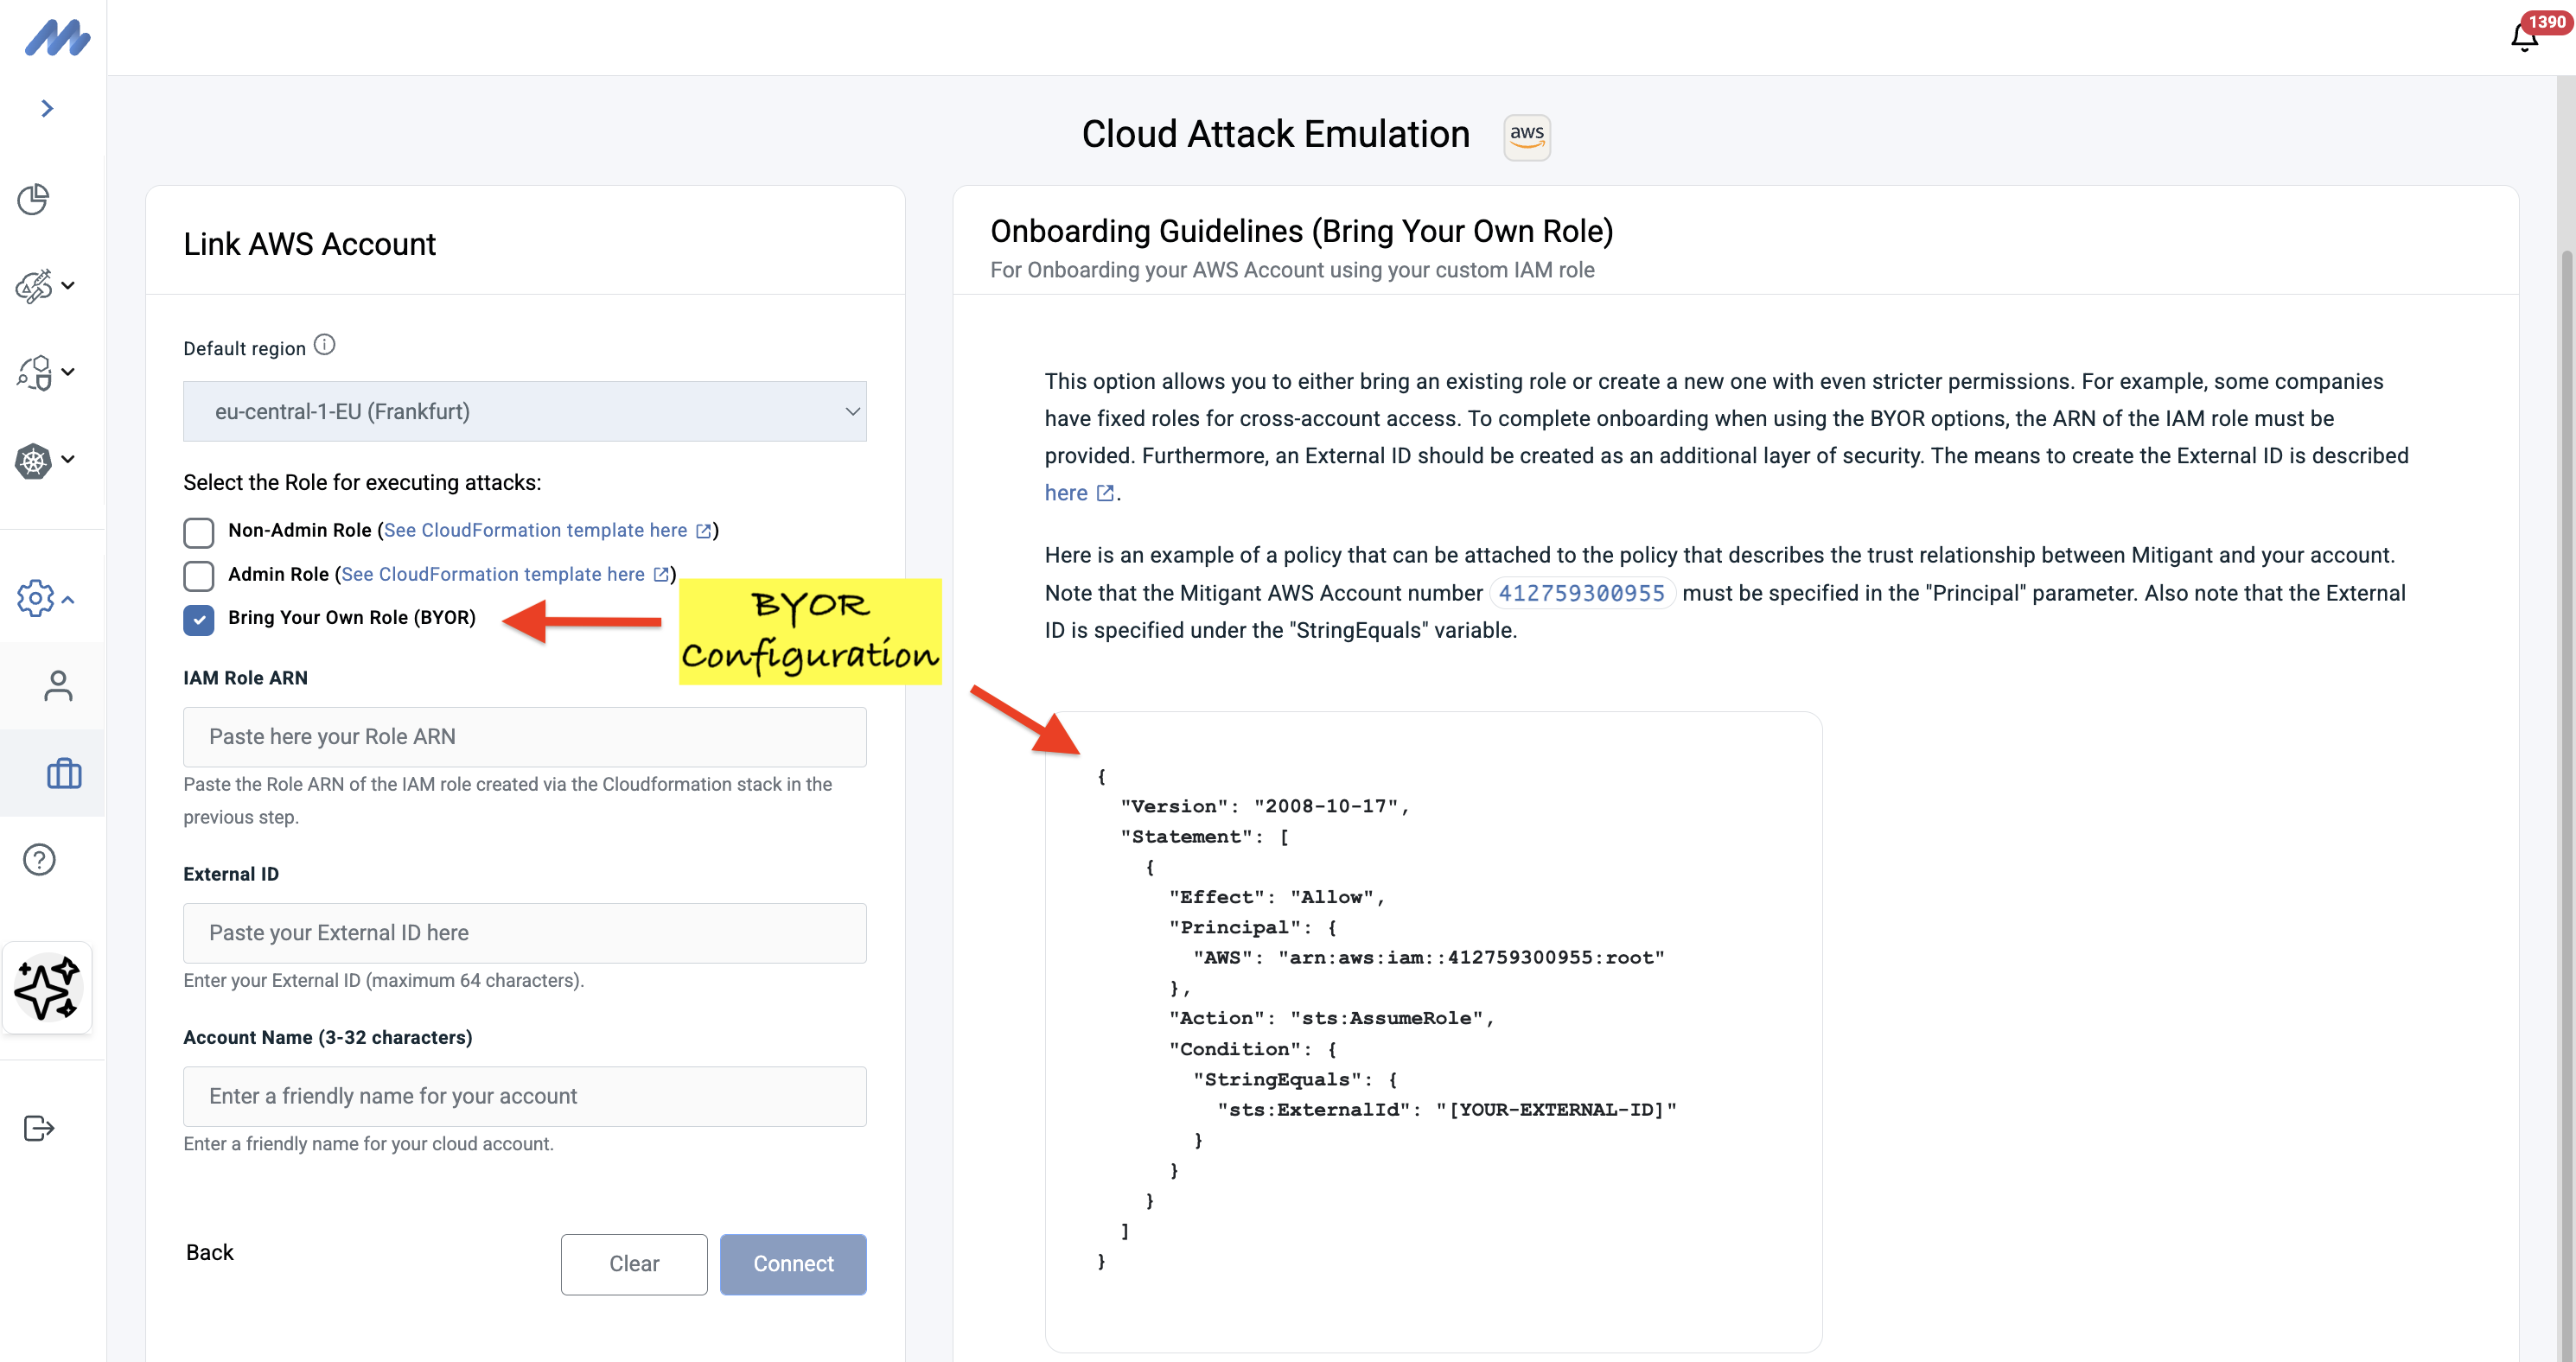Uncheck Bring Your Own Role checkbox
This screenshot has width=2576, height=1362.
[198, 620]
